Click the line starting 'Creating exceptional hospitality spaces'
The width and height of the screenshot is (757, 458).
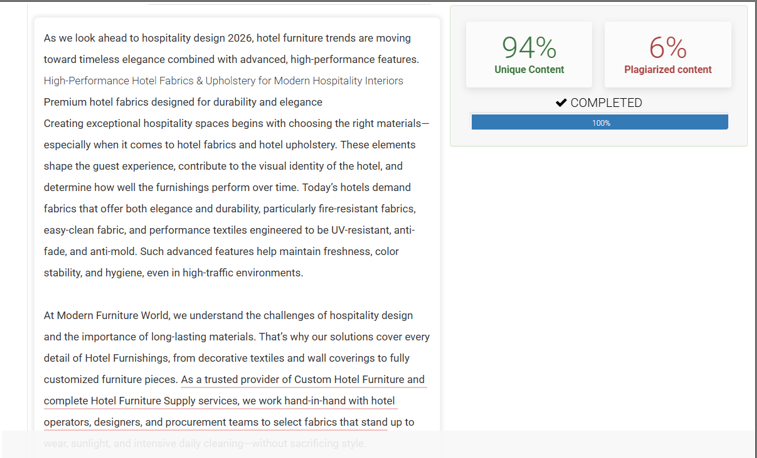point(236,123)
